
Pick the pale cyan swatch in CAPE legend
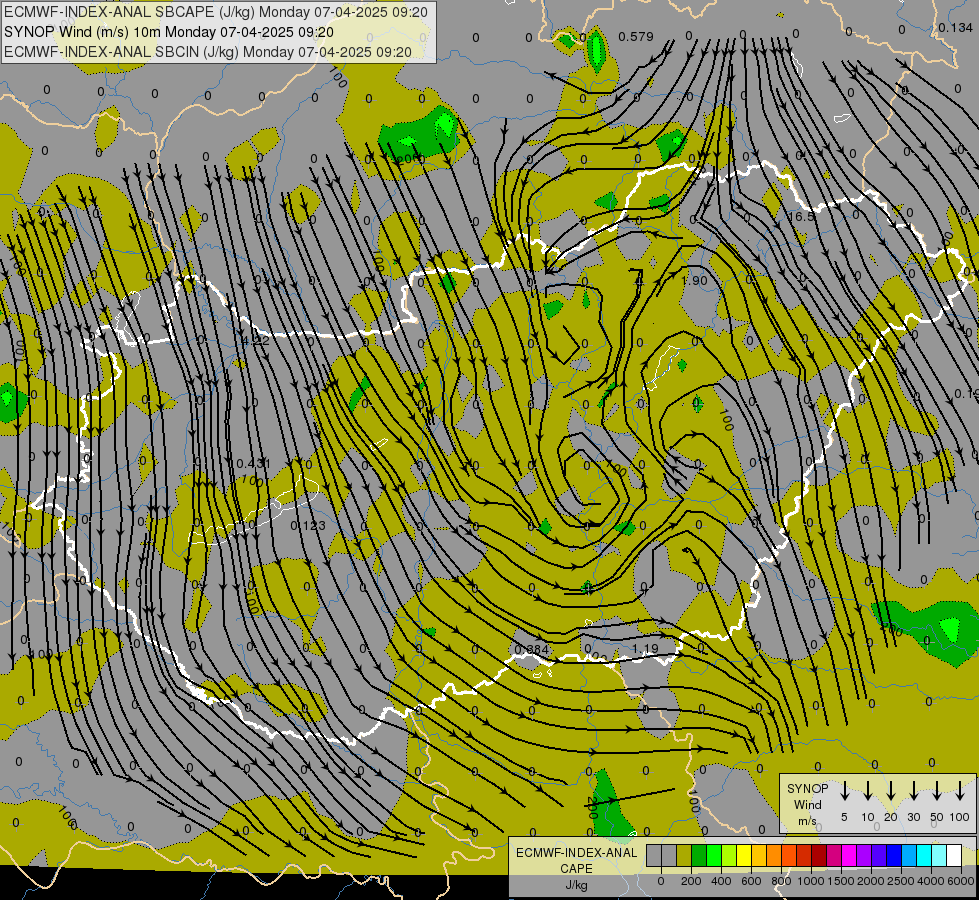click(940, 855)
